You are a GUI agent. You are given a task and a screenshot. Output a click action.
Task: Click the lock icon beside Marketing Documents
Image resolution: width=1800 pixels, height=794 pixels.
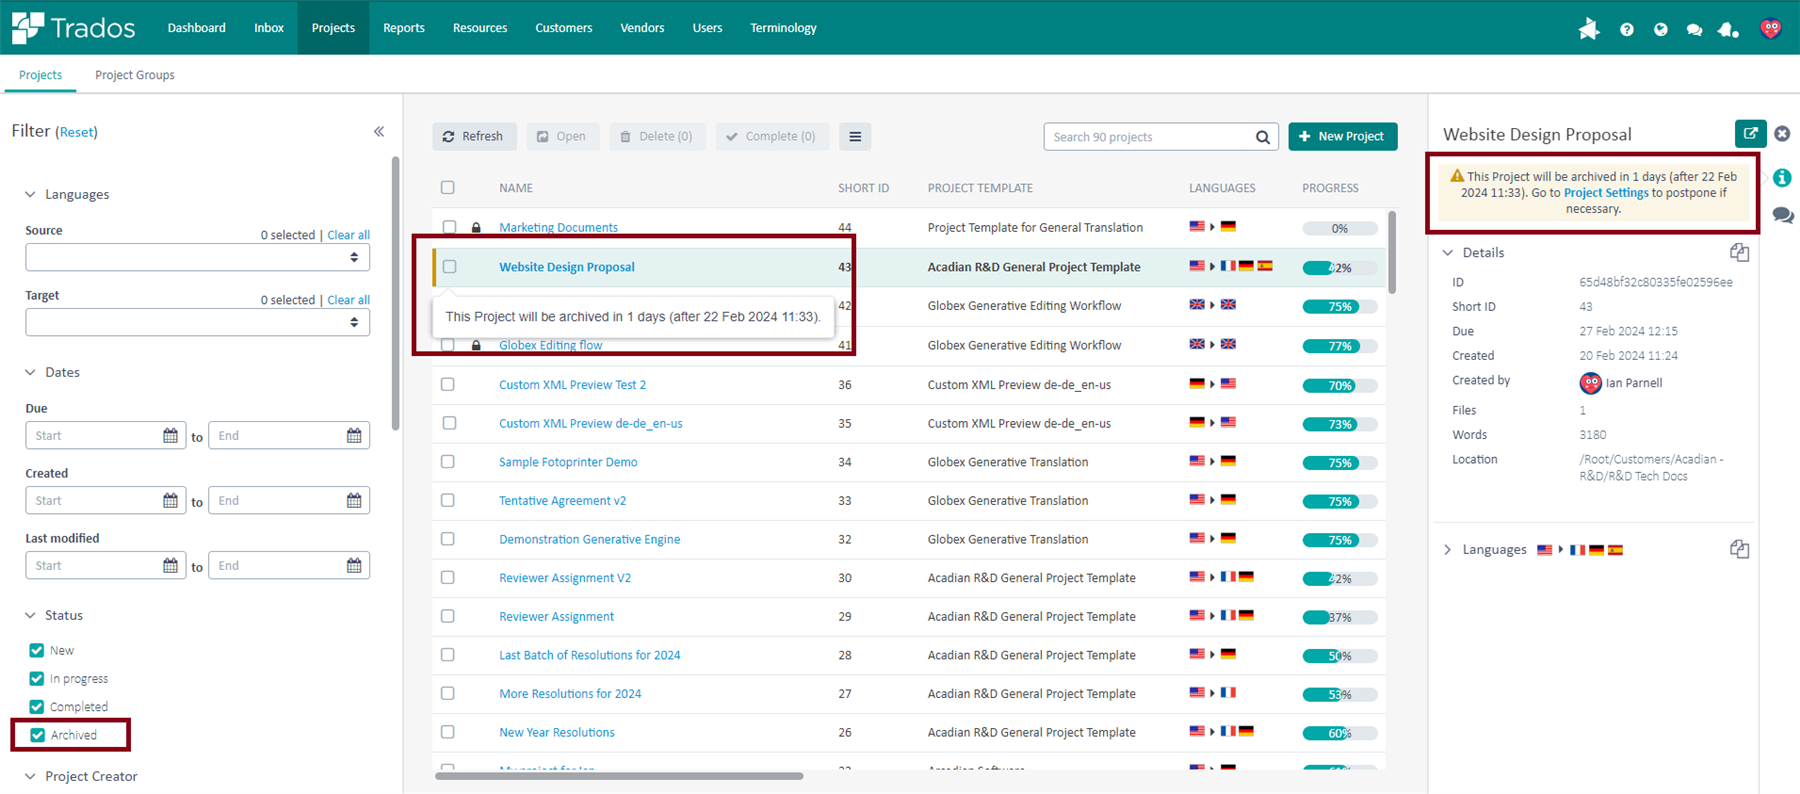tap(476, 228)
